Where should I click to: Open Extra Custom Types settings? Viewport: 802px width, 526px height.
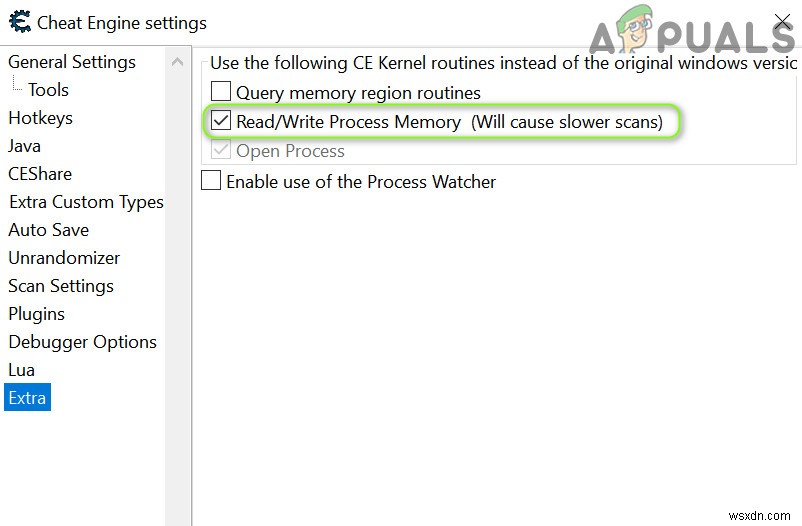(x=86, y=202)
